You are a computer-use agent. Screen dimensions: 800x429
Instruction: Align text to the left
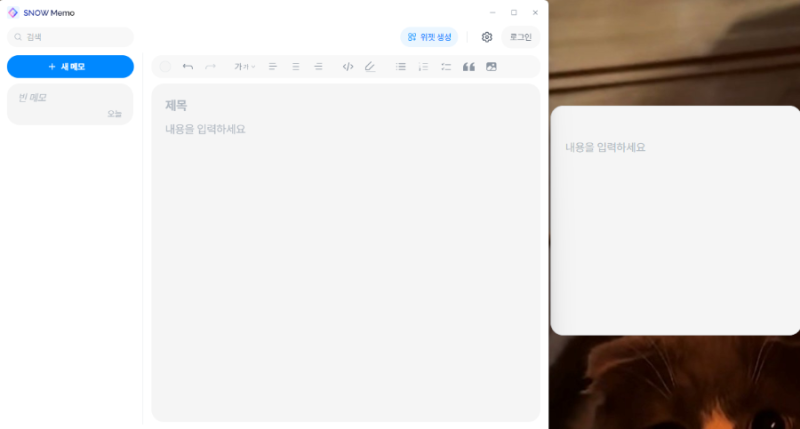point(273,67)
